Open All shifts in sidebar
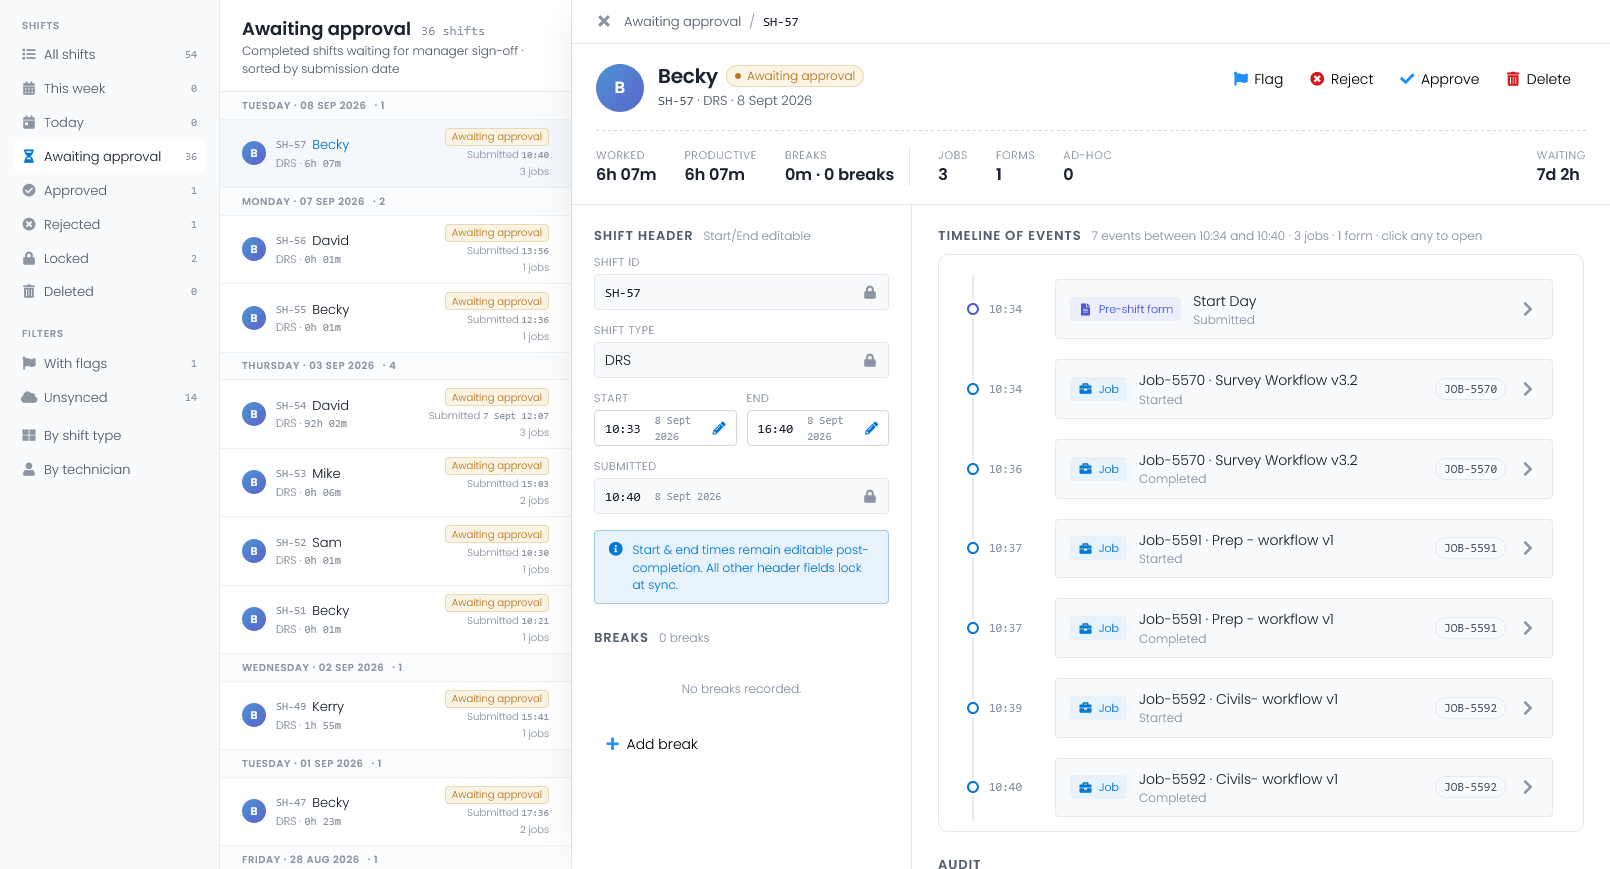Viewport: 1610px width, 869px height. pyautogui.click(x=110, y=54)
